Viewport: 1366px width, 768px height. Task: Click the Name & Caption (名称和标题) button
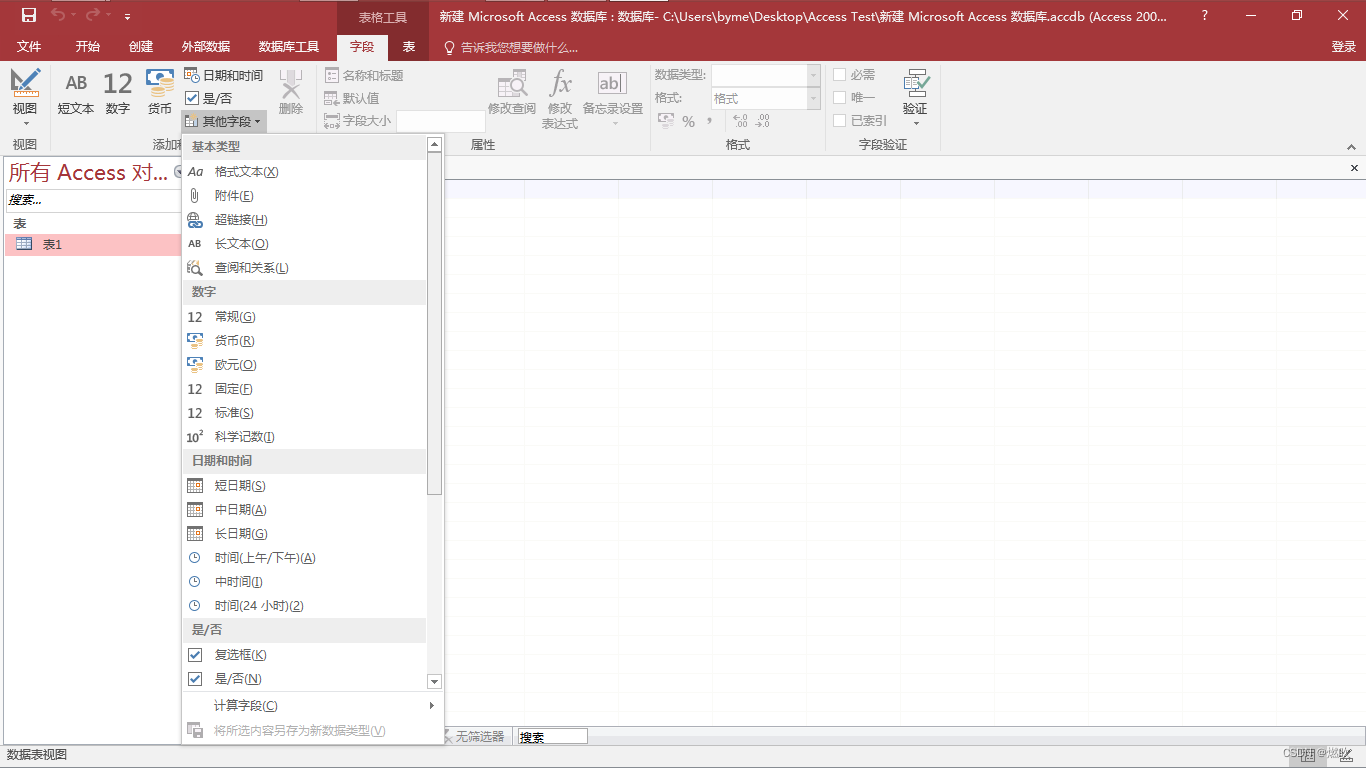(364, 75)
